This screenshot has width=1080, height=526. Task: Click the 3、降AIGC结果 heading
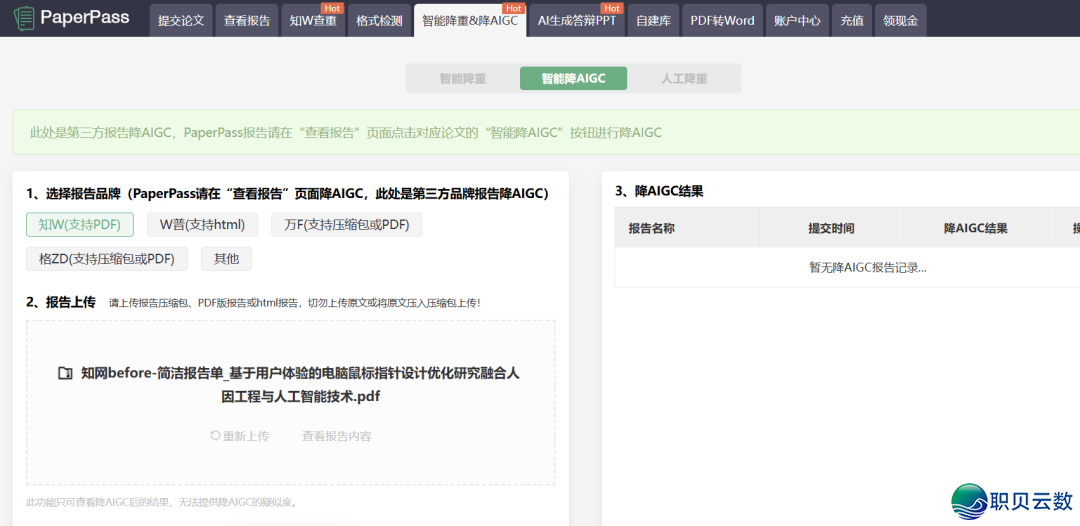click(x=659, y=191)
